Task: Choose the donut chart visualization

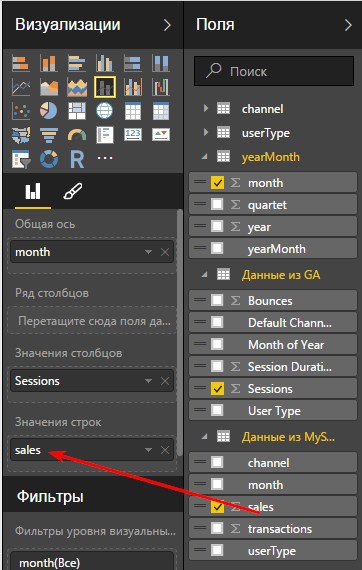Action: (49, 158)
